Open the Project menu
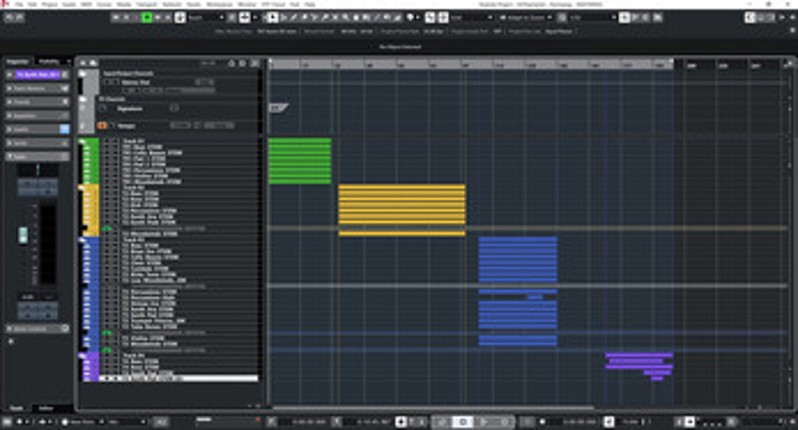798x430 pixels. click(x=49, y=4)
